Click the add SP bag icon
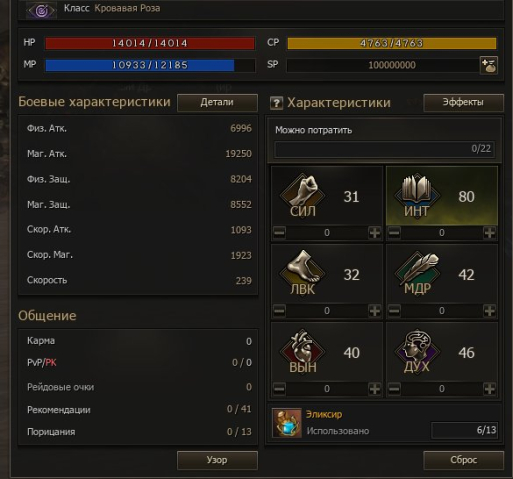The image size is (513, 479). 489,65
